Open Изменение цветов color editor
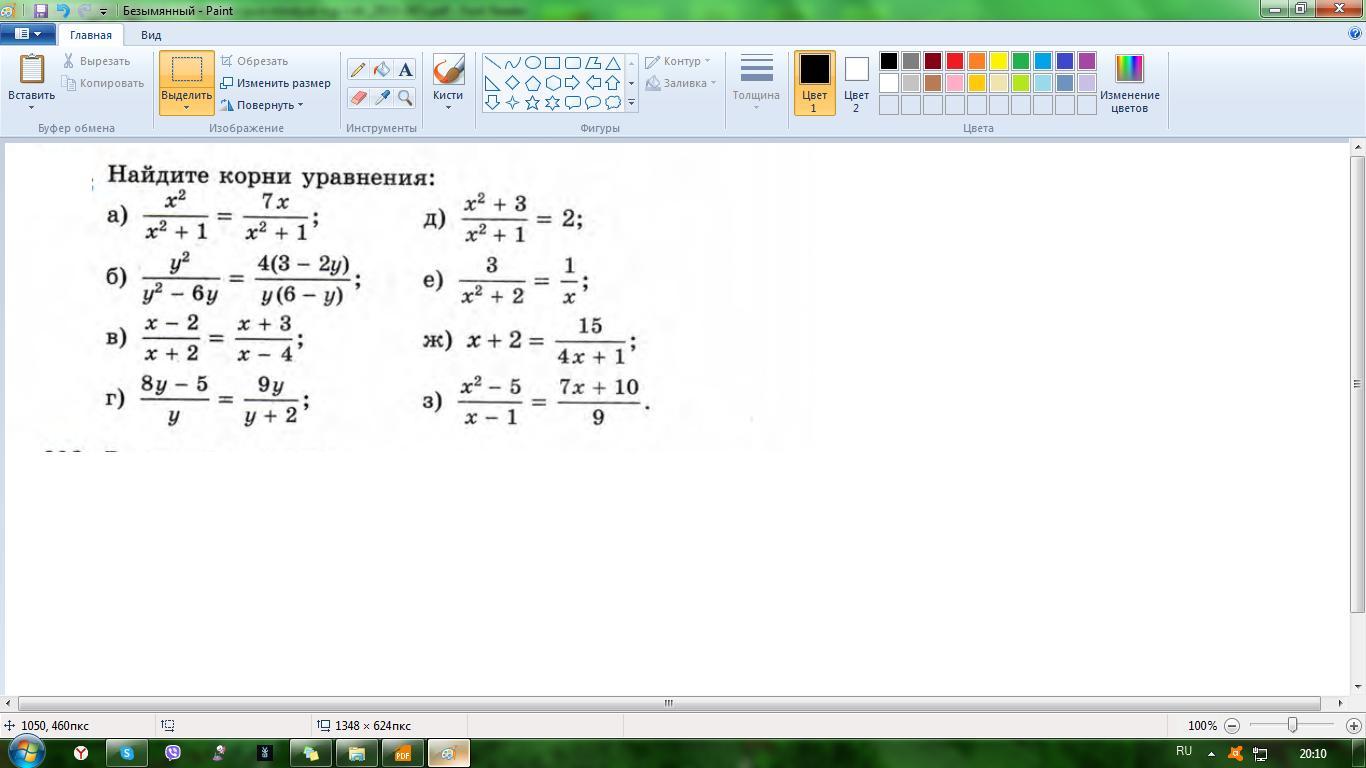Image resolution: width=1366 pixels, height=768 pixels. (x=1129, y=83)
